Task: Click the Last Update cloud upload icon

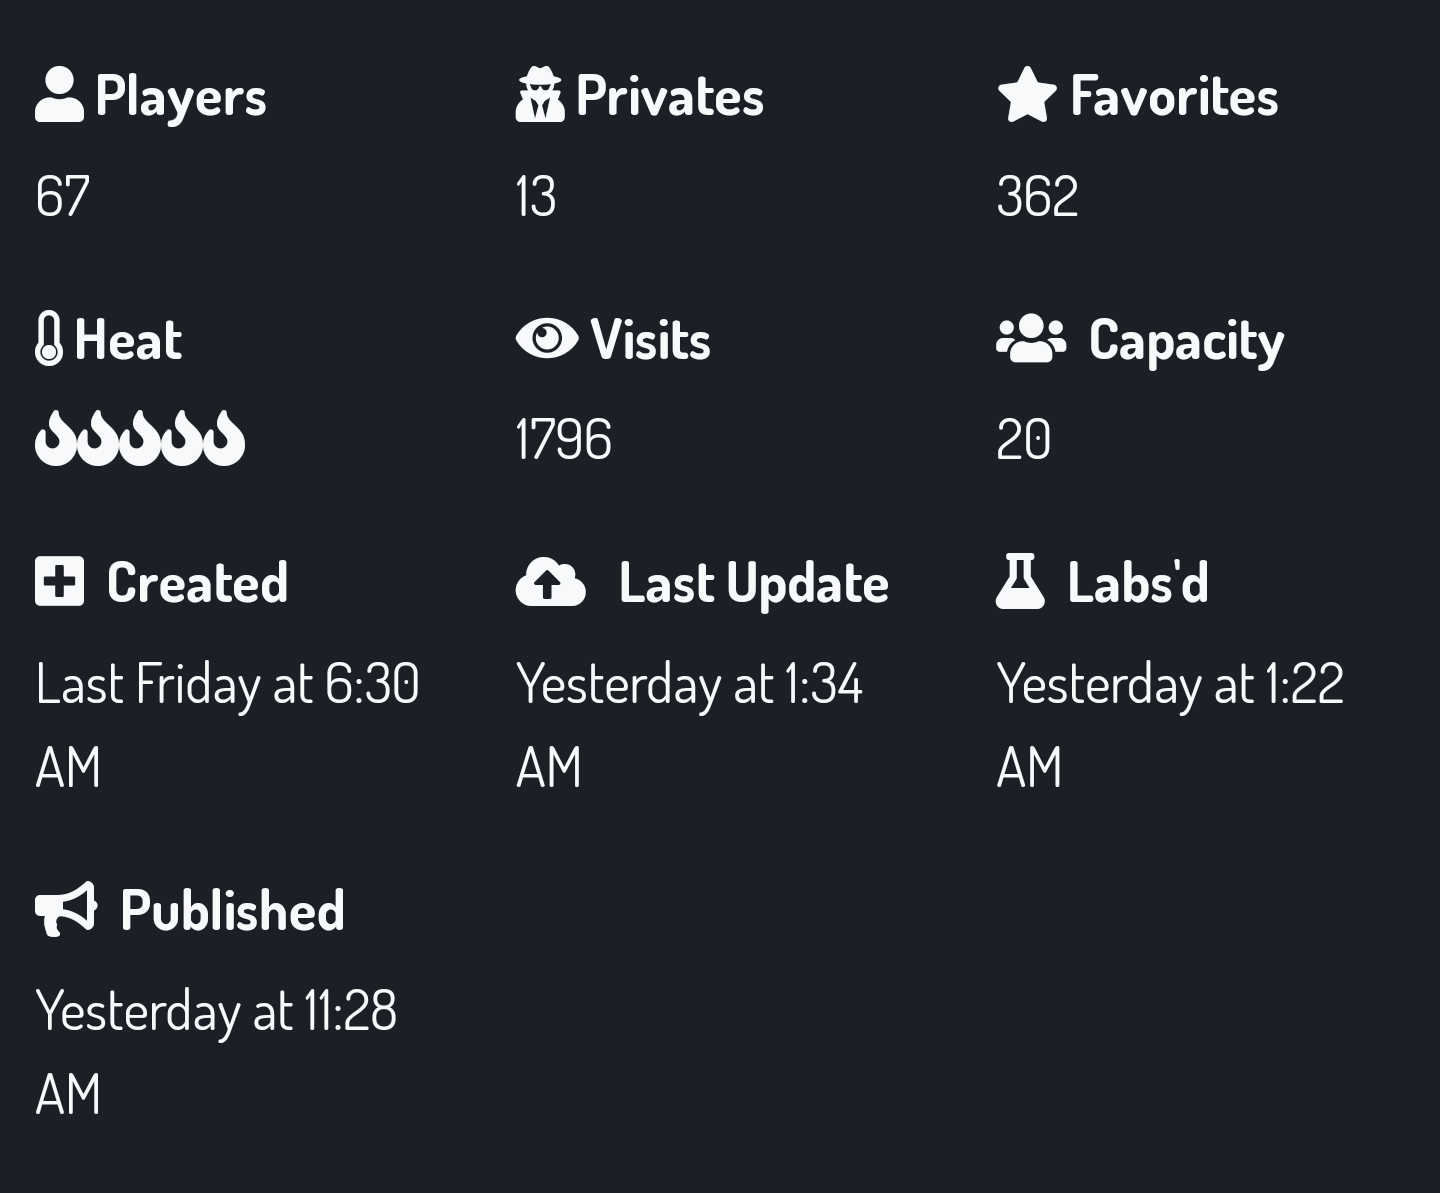Action: pos(550,582)
